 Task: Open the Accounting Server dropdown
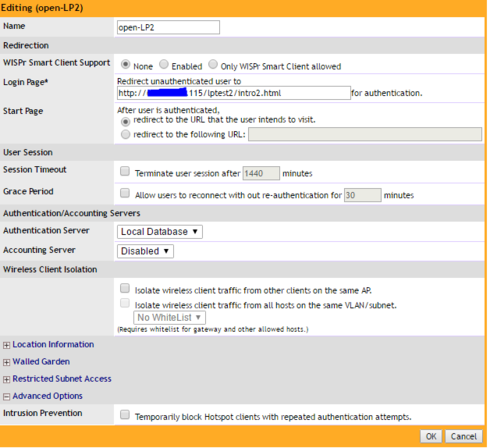coord(145,251)
